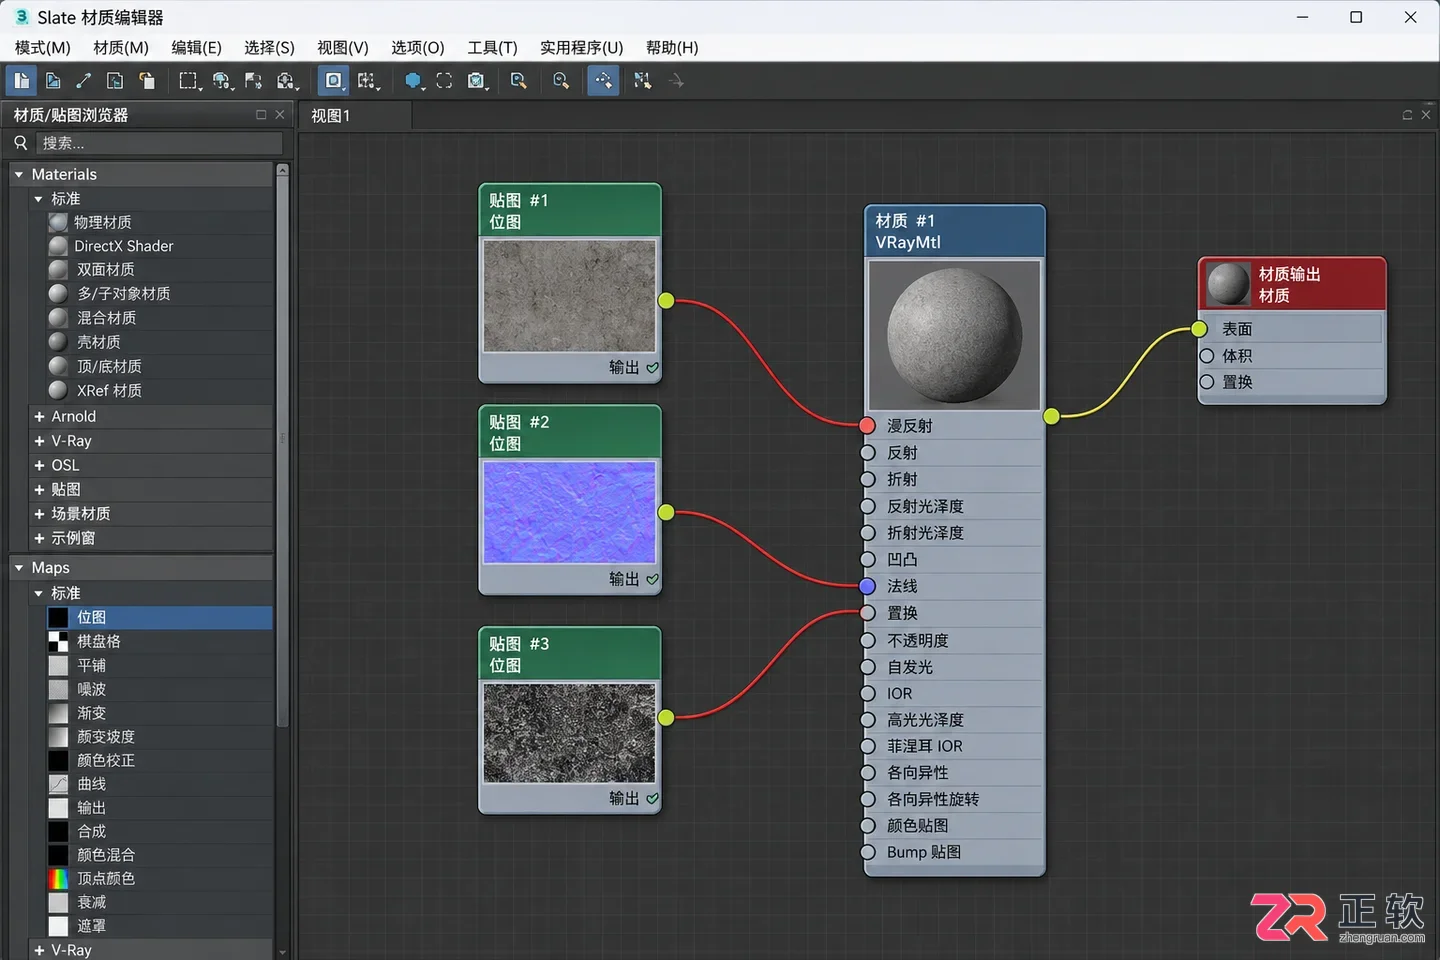
Task: Click the first toolbar icon showing a document page
Action: coord(21,81)
